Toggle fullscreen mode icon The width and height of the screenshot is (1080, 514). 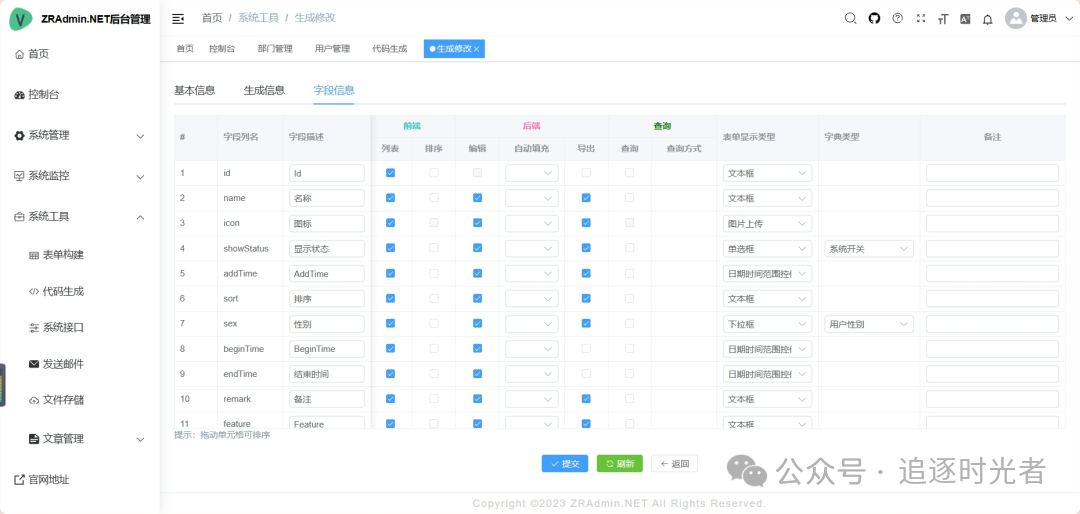(x=920, y=18)
